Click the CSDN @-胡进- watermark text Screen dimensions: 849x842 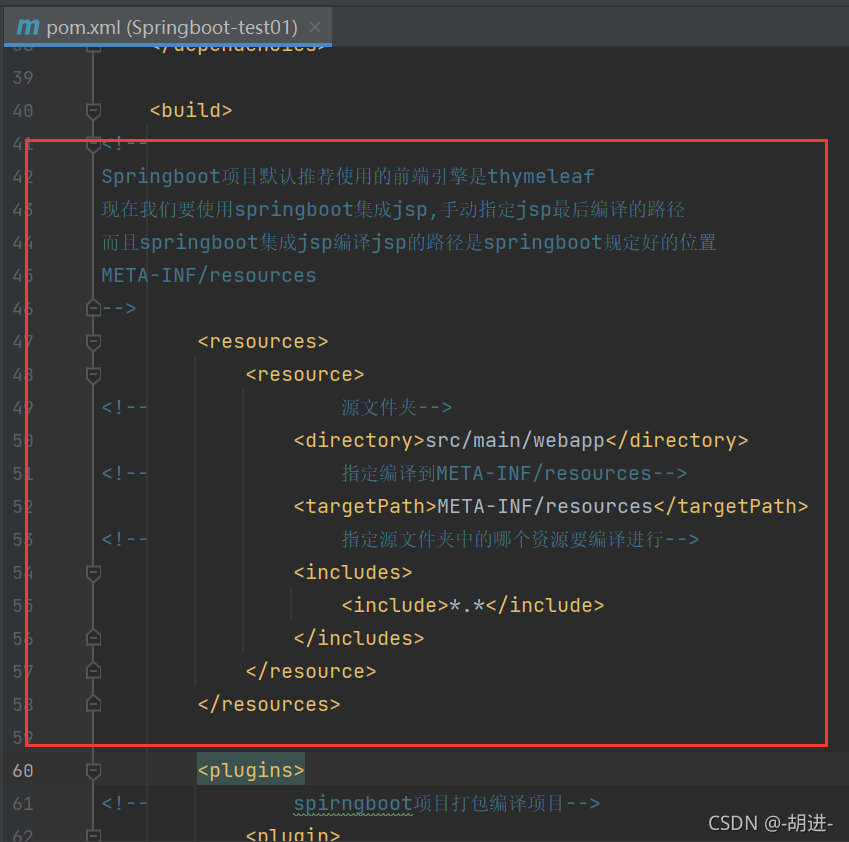[x=771, y=822]
